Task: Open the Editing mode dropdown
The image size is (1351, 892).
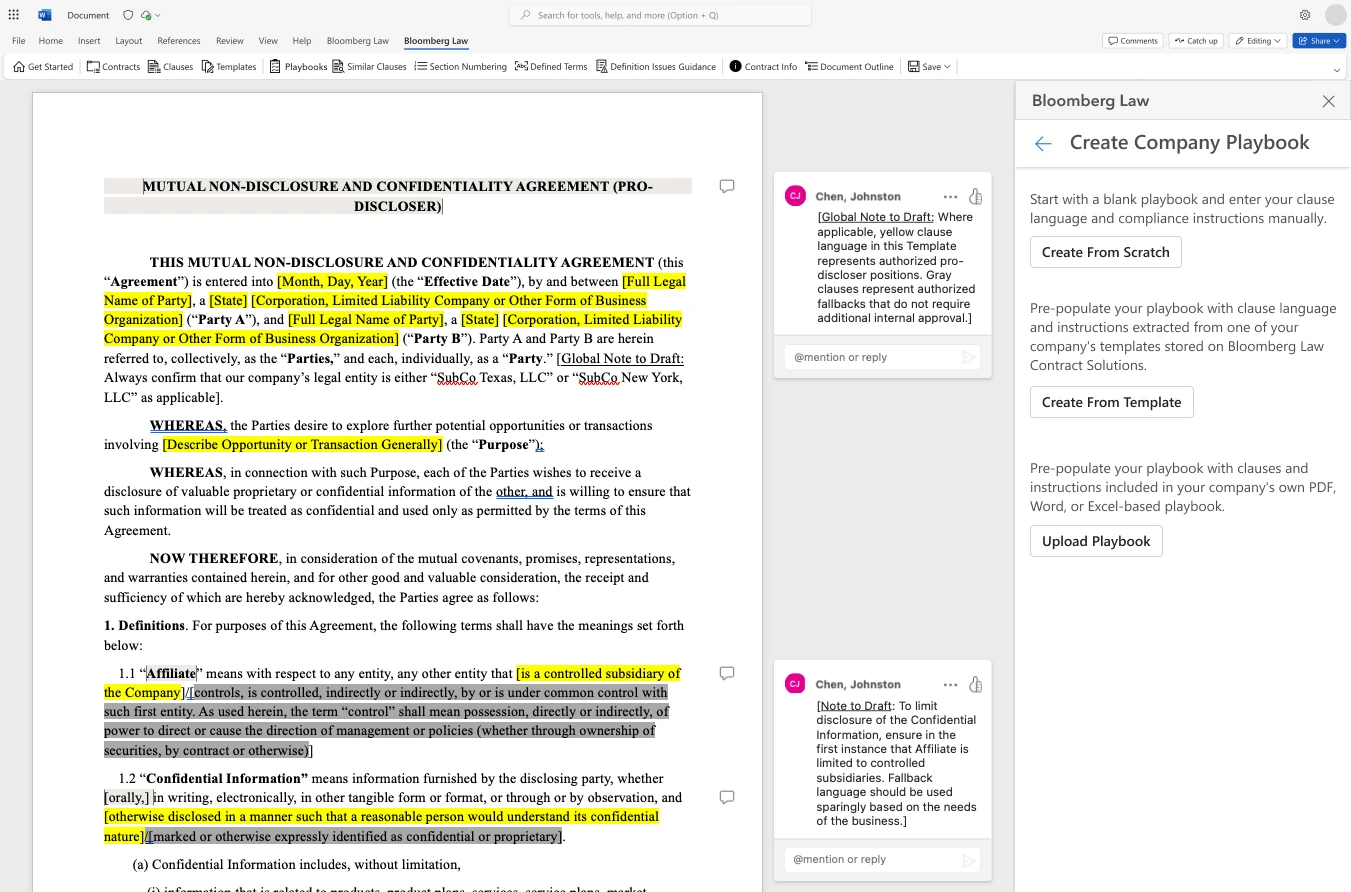Action: coord(1257,41)
